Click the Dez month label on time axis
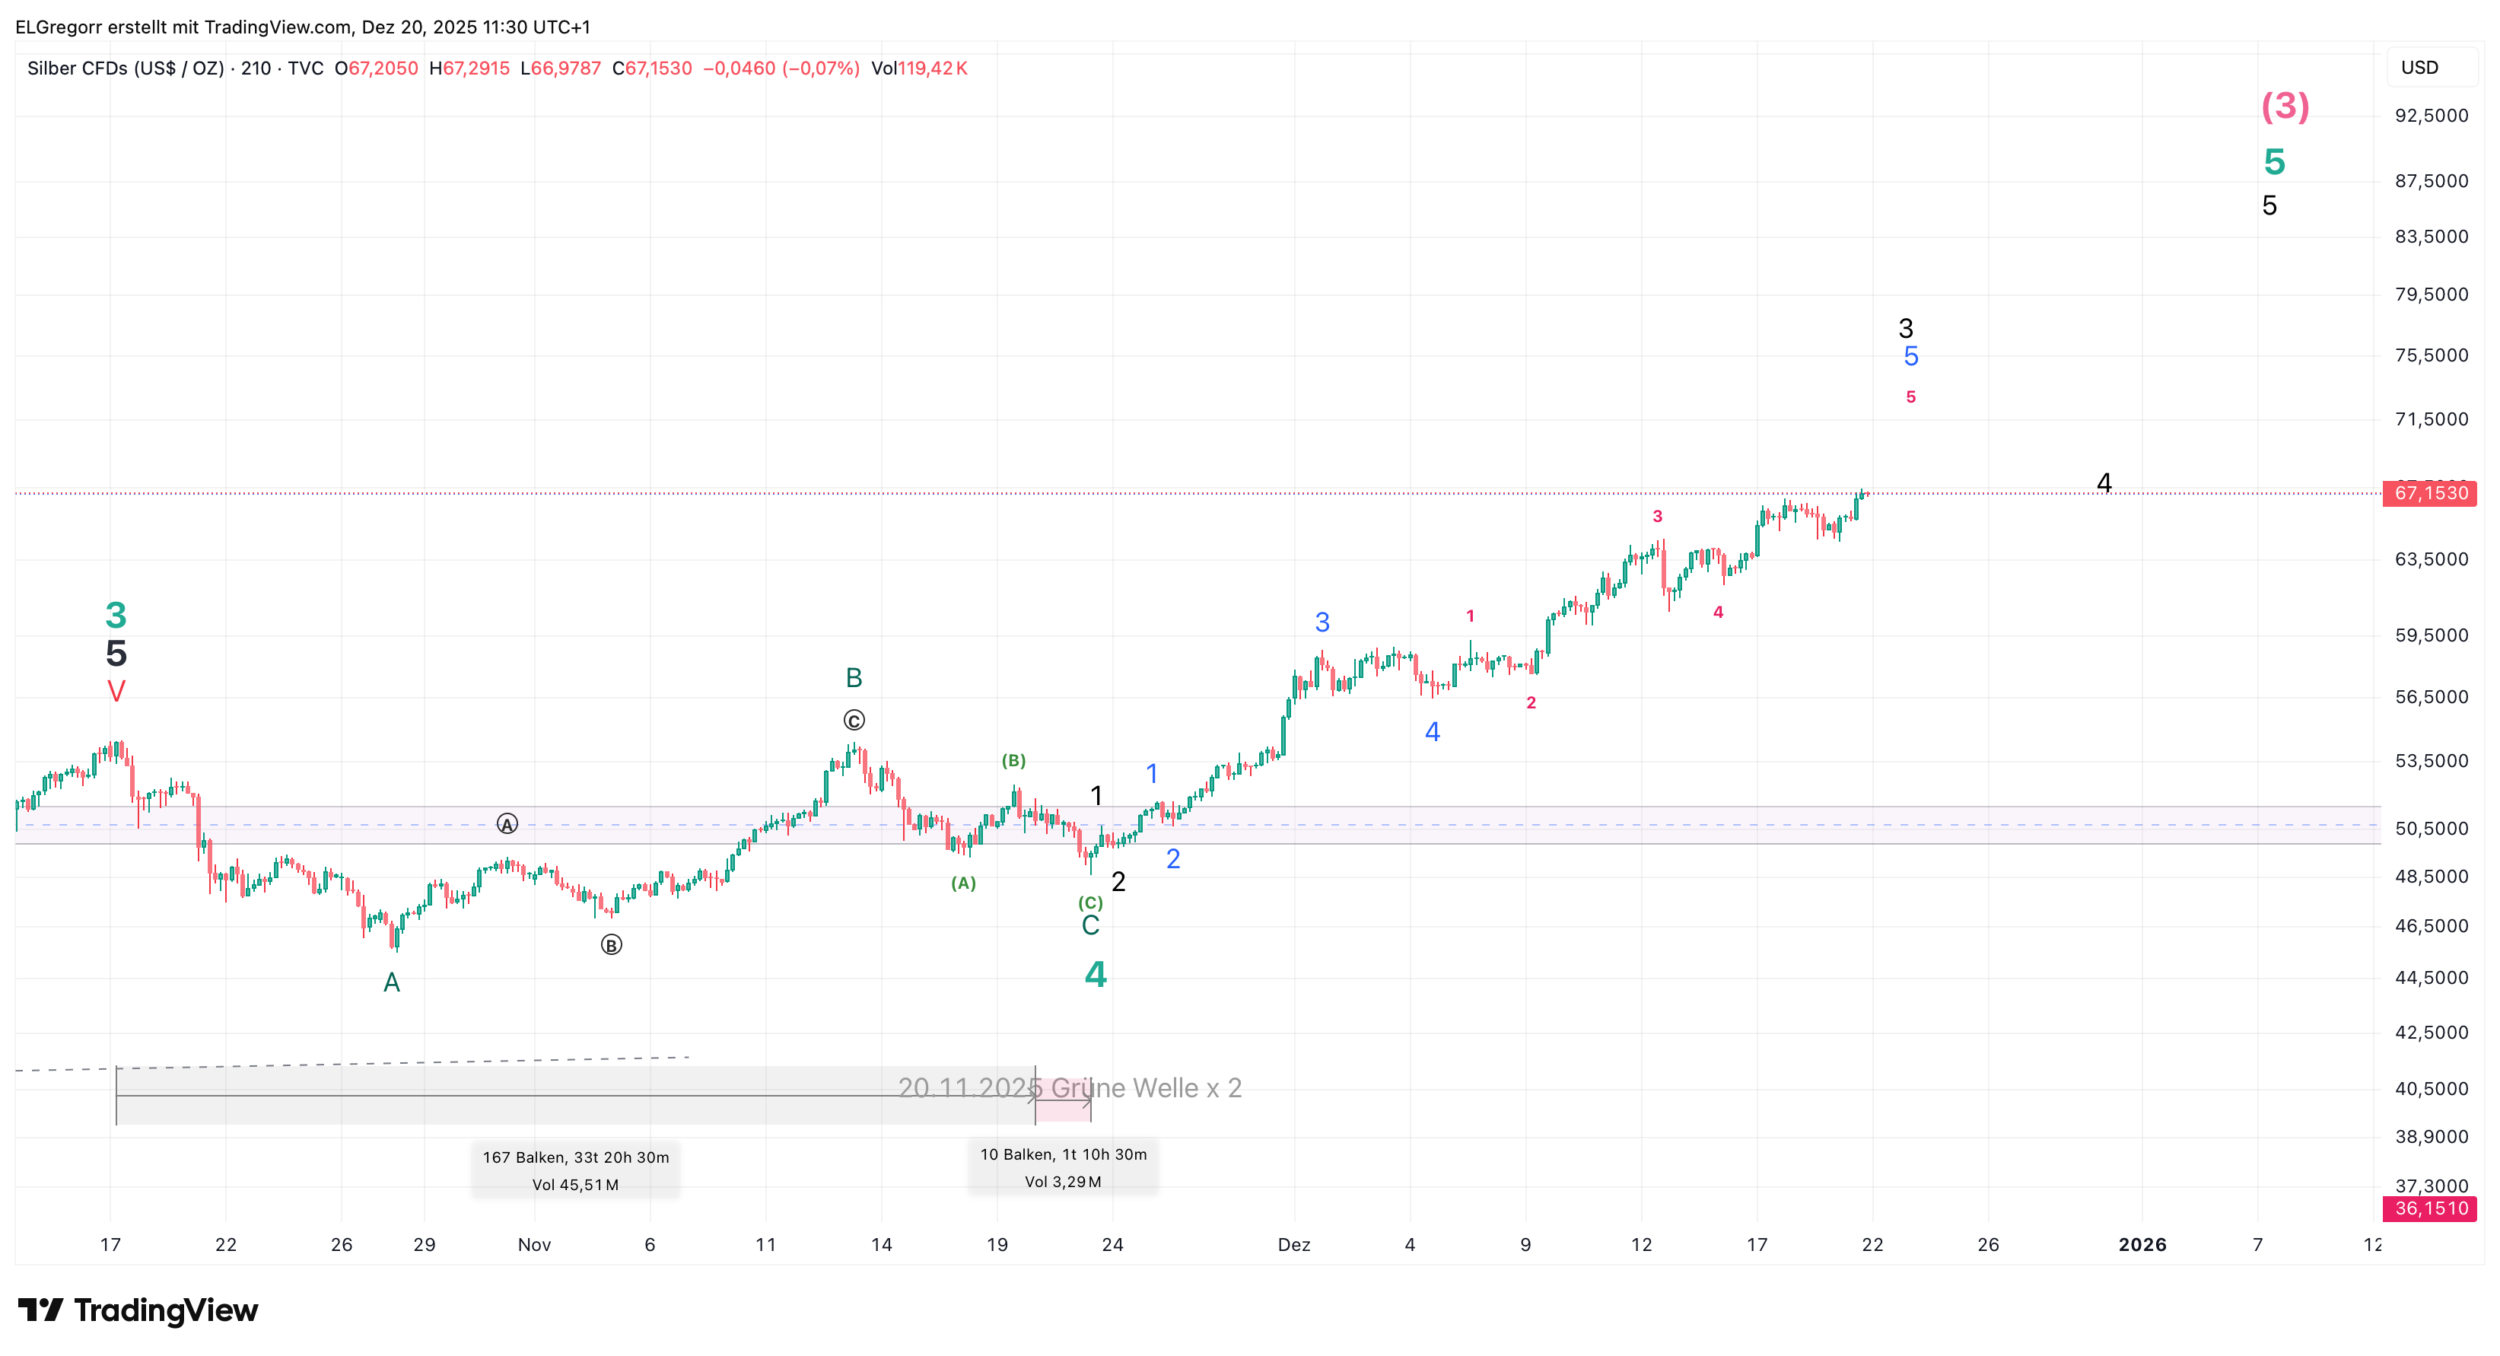This screenshot has height=1356, width=2500. (1293, 1244)
